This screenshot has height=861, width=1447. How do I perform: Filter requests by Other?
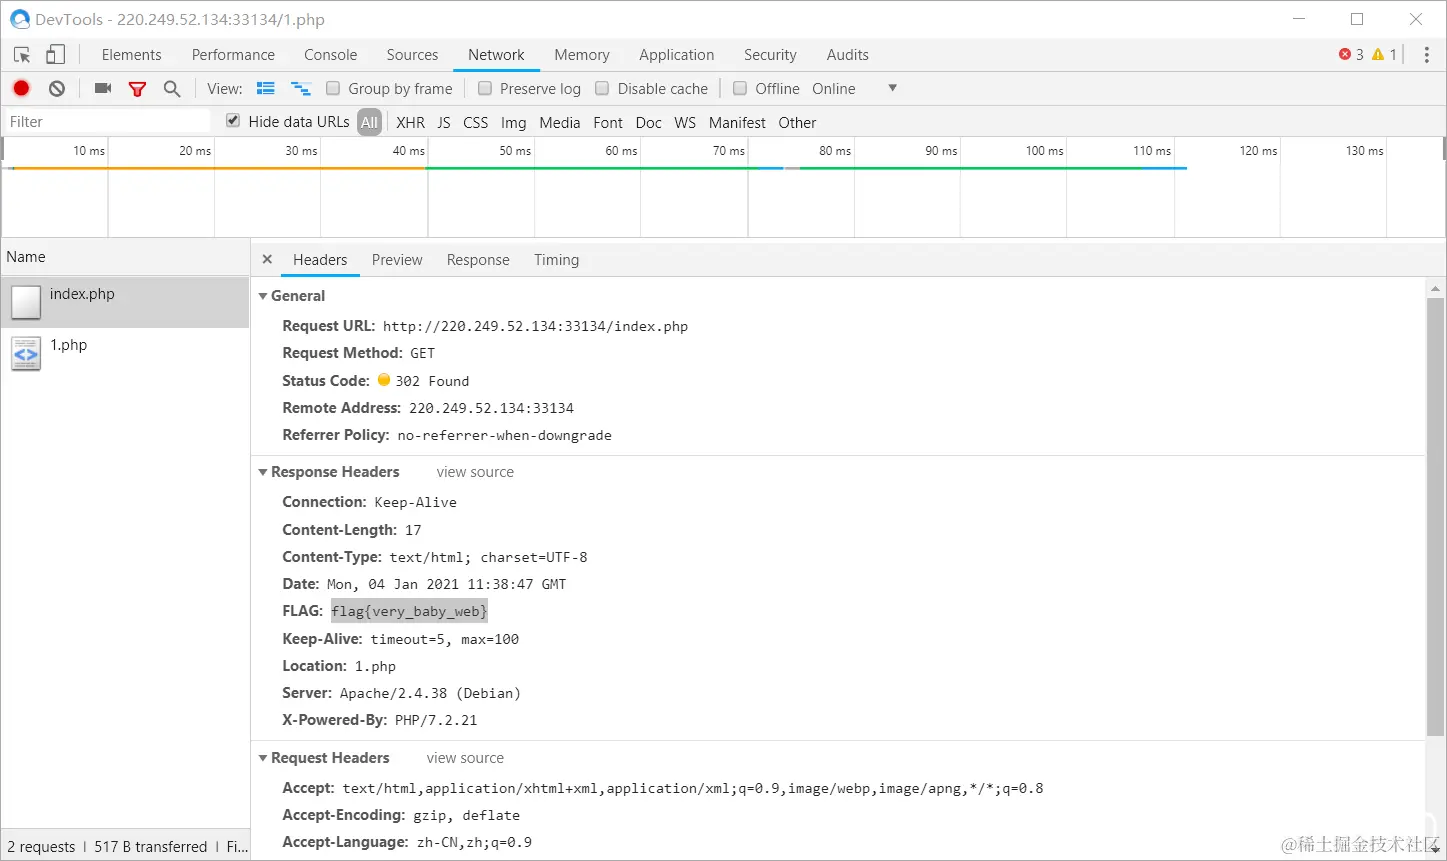point(797,122)
